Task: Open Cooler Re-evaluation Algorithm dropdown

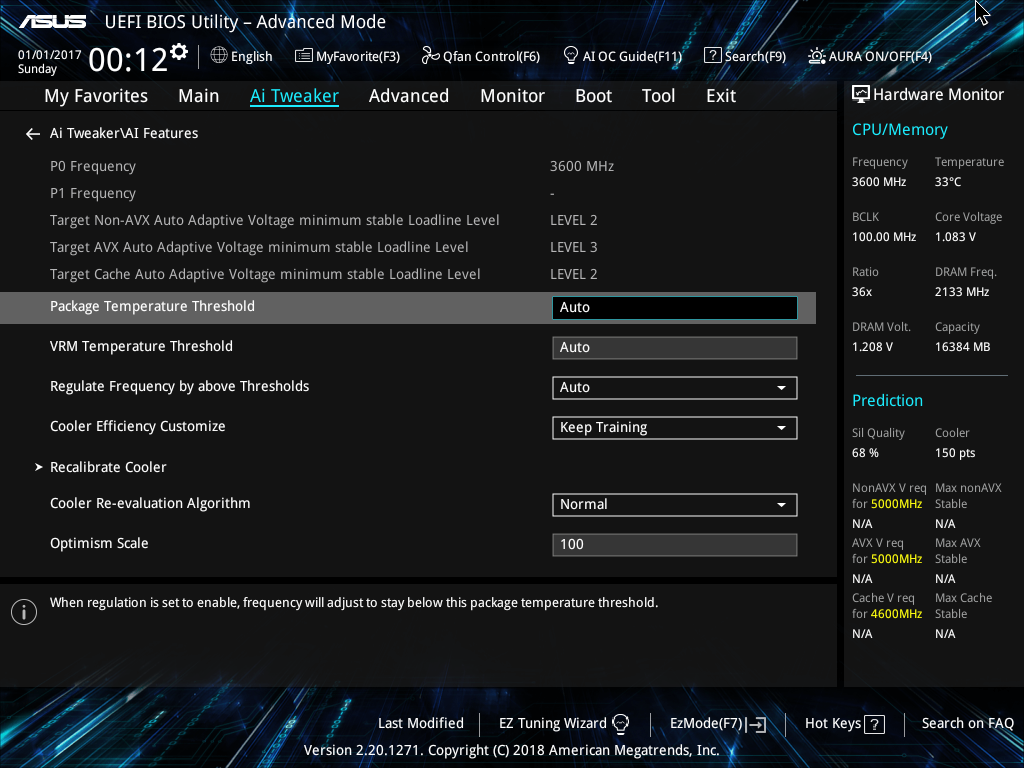Action: coord(675,505)
